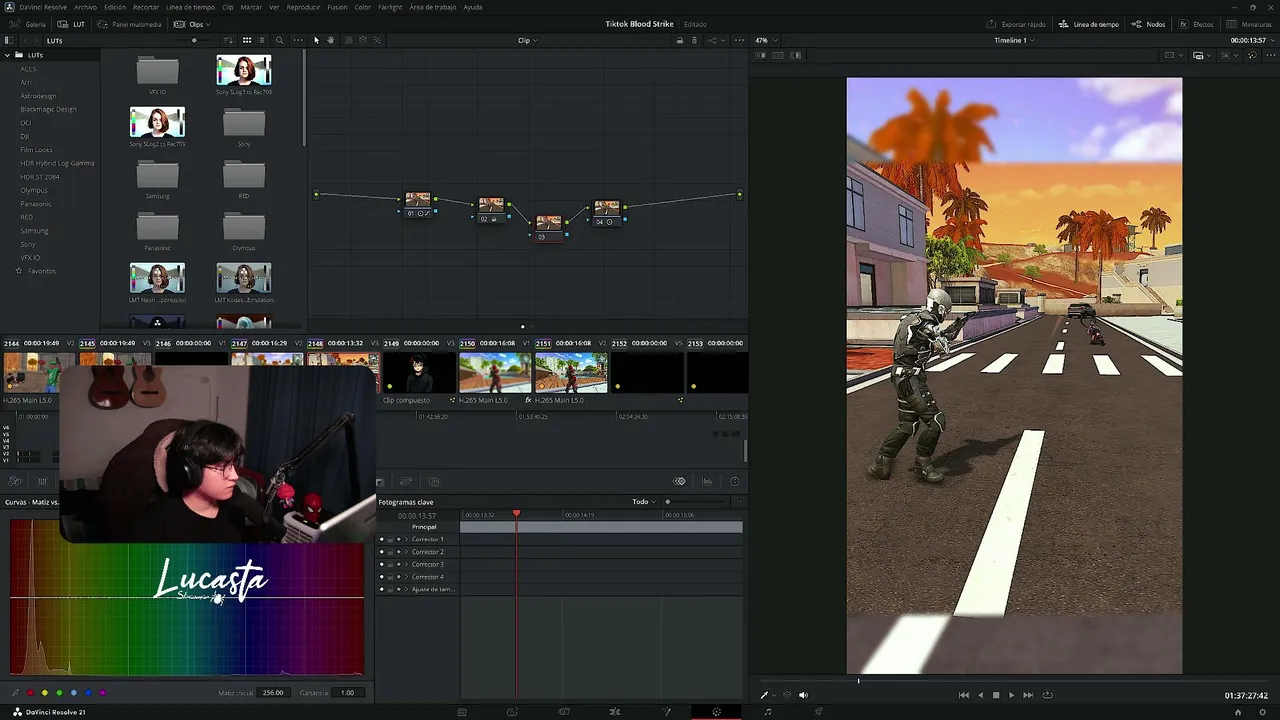Image resolution: width=1280 pixels, height=720 pixels.
Task: Select the Film Looks LUT folder
Action: (36, 150)
